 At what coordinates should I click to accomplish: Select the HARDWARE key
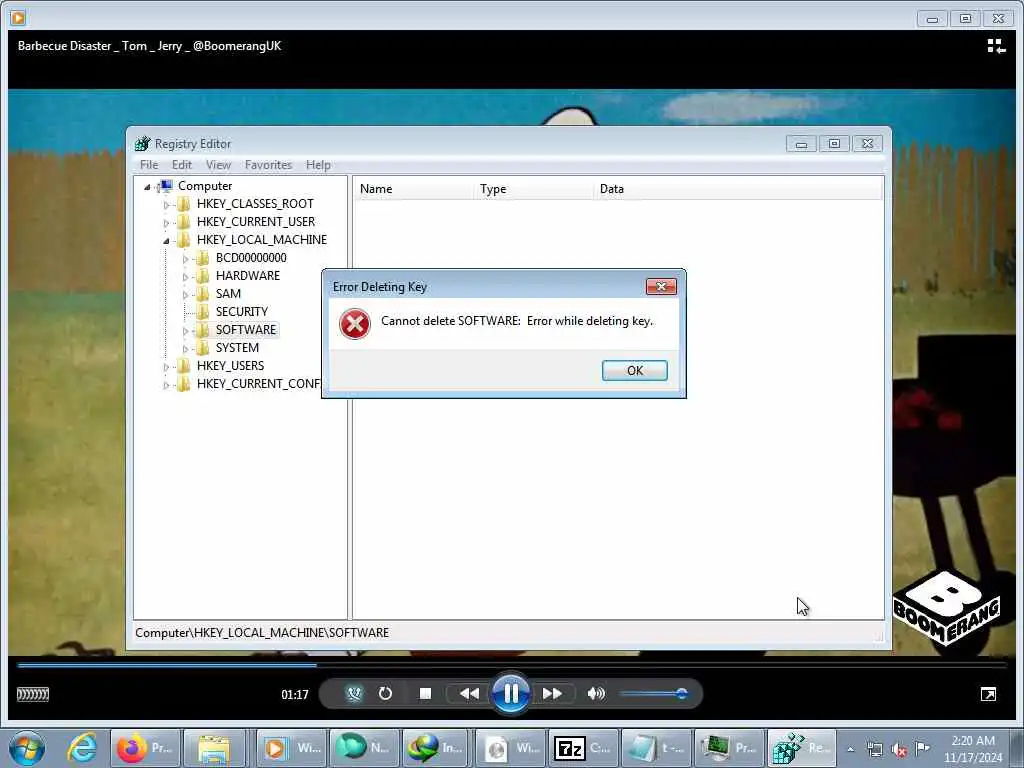pos(248,276)
